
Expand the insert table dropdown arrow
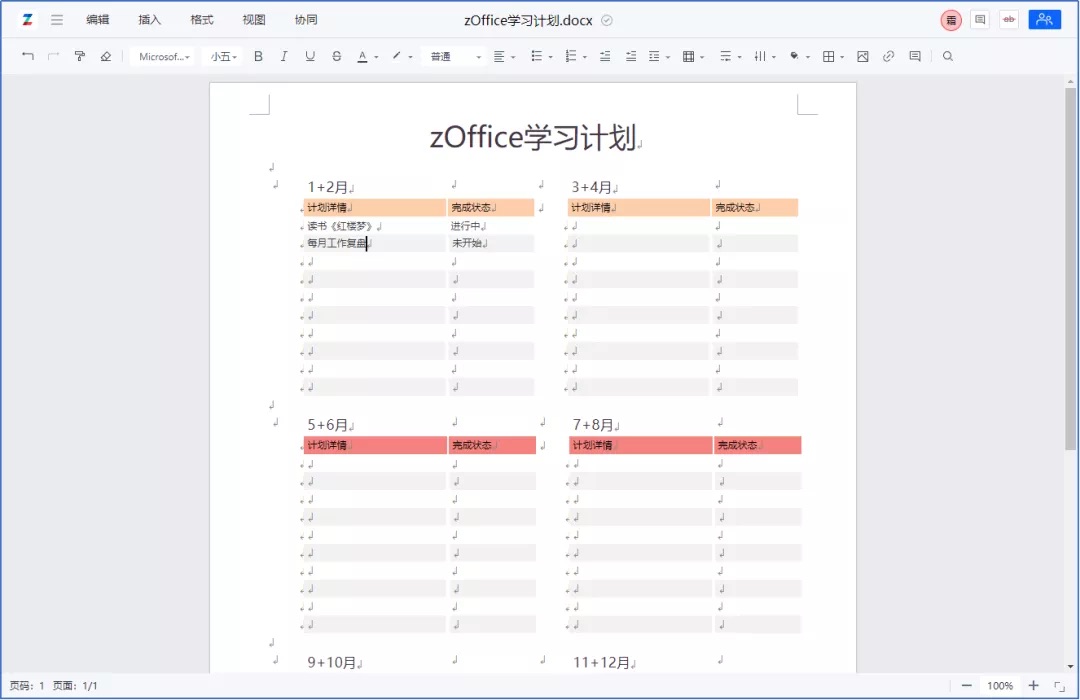pos(702,57)
